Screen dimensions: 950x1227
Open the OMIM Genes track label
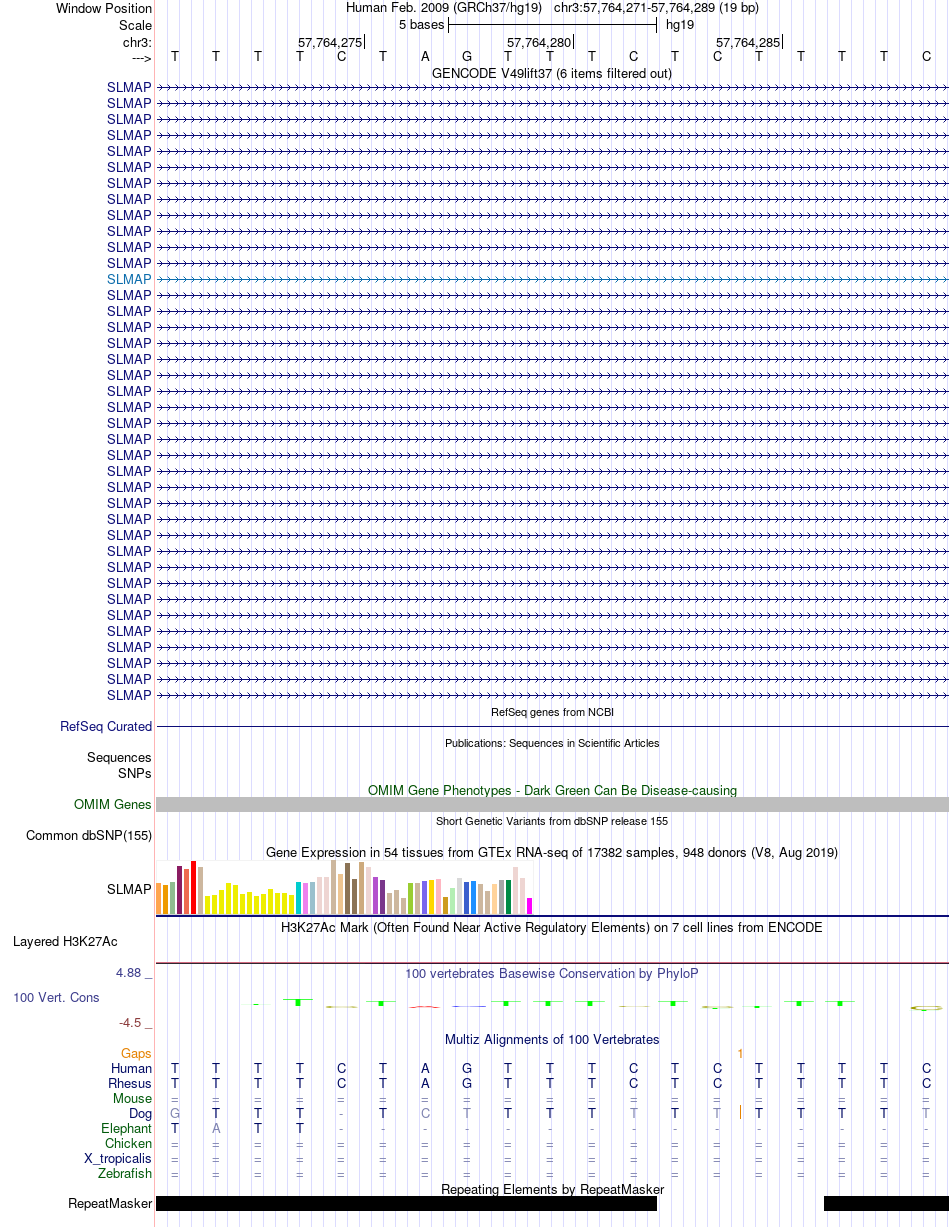(x=113, y=804)
